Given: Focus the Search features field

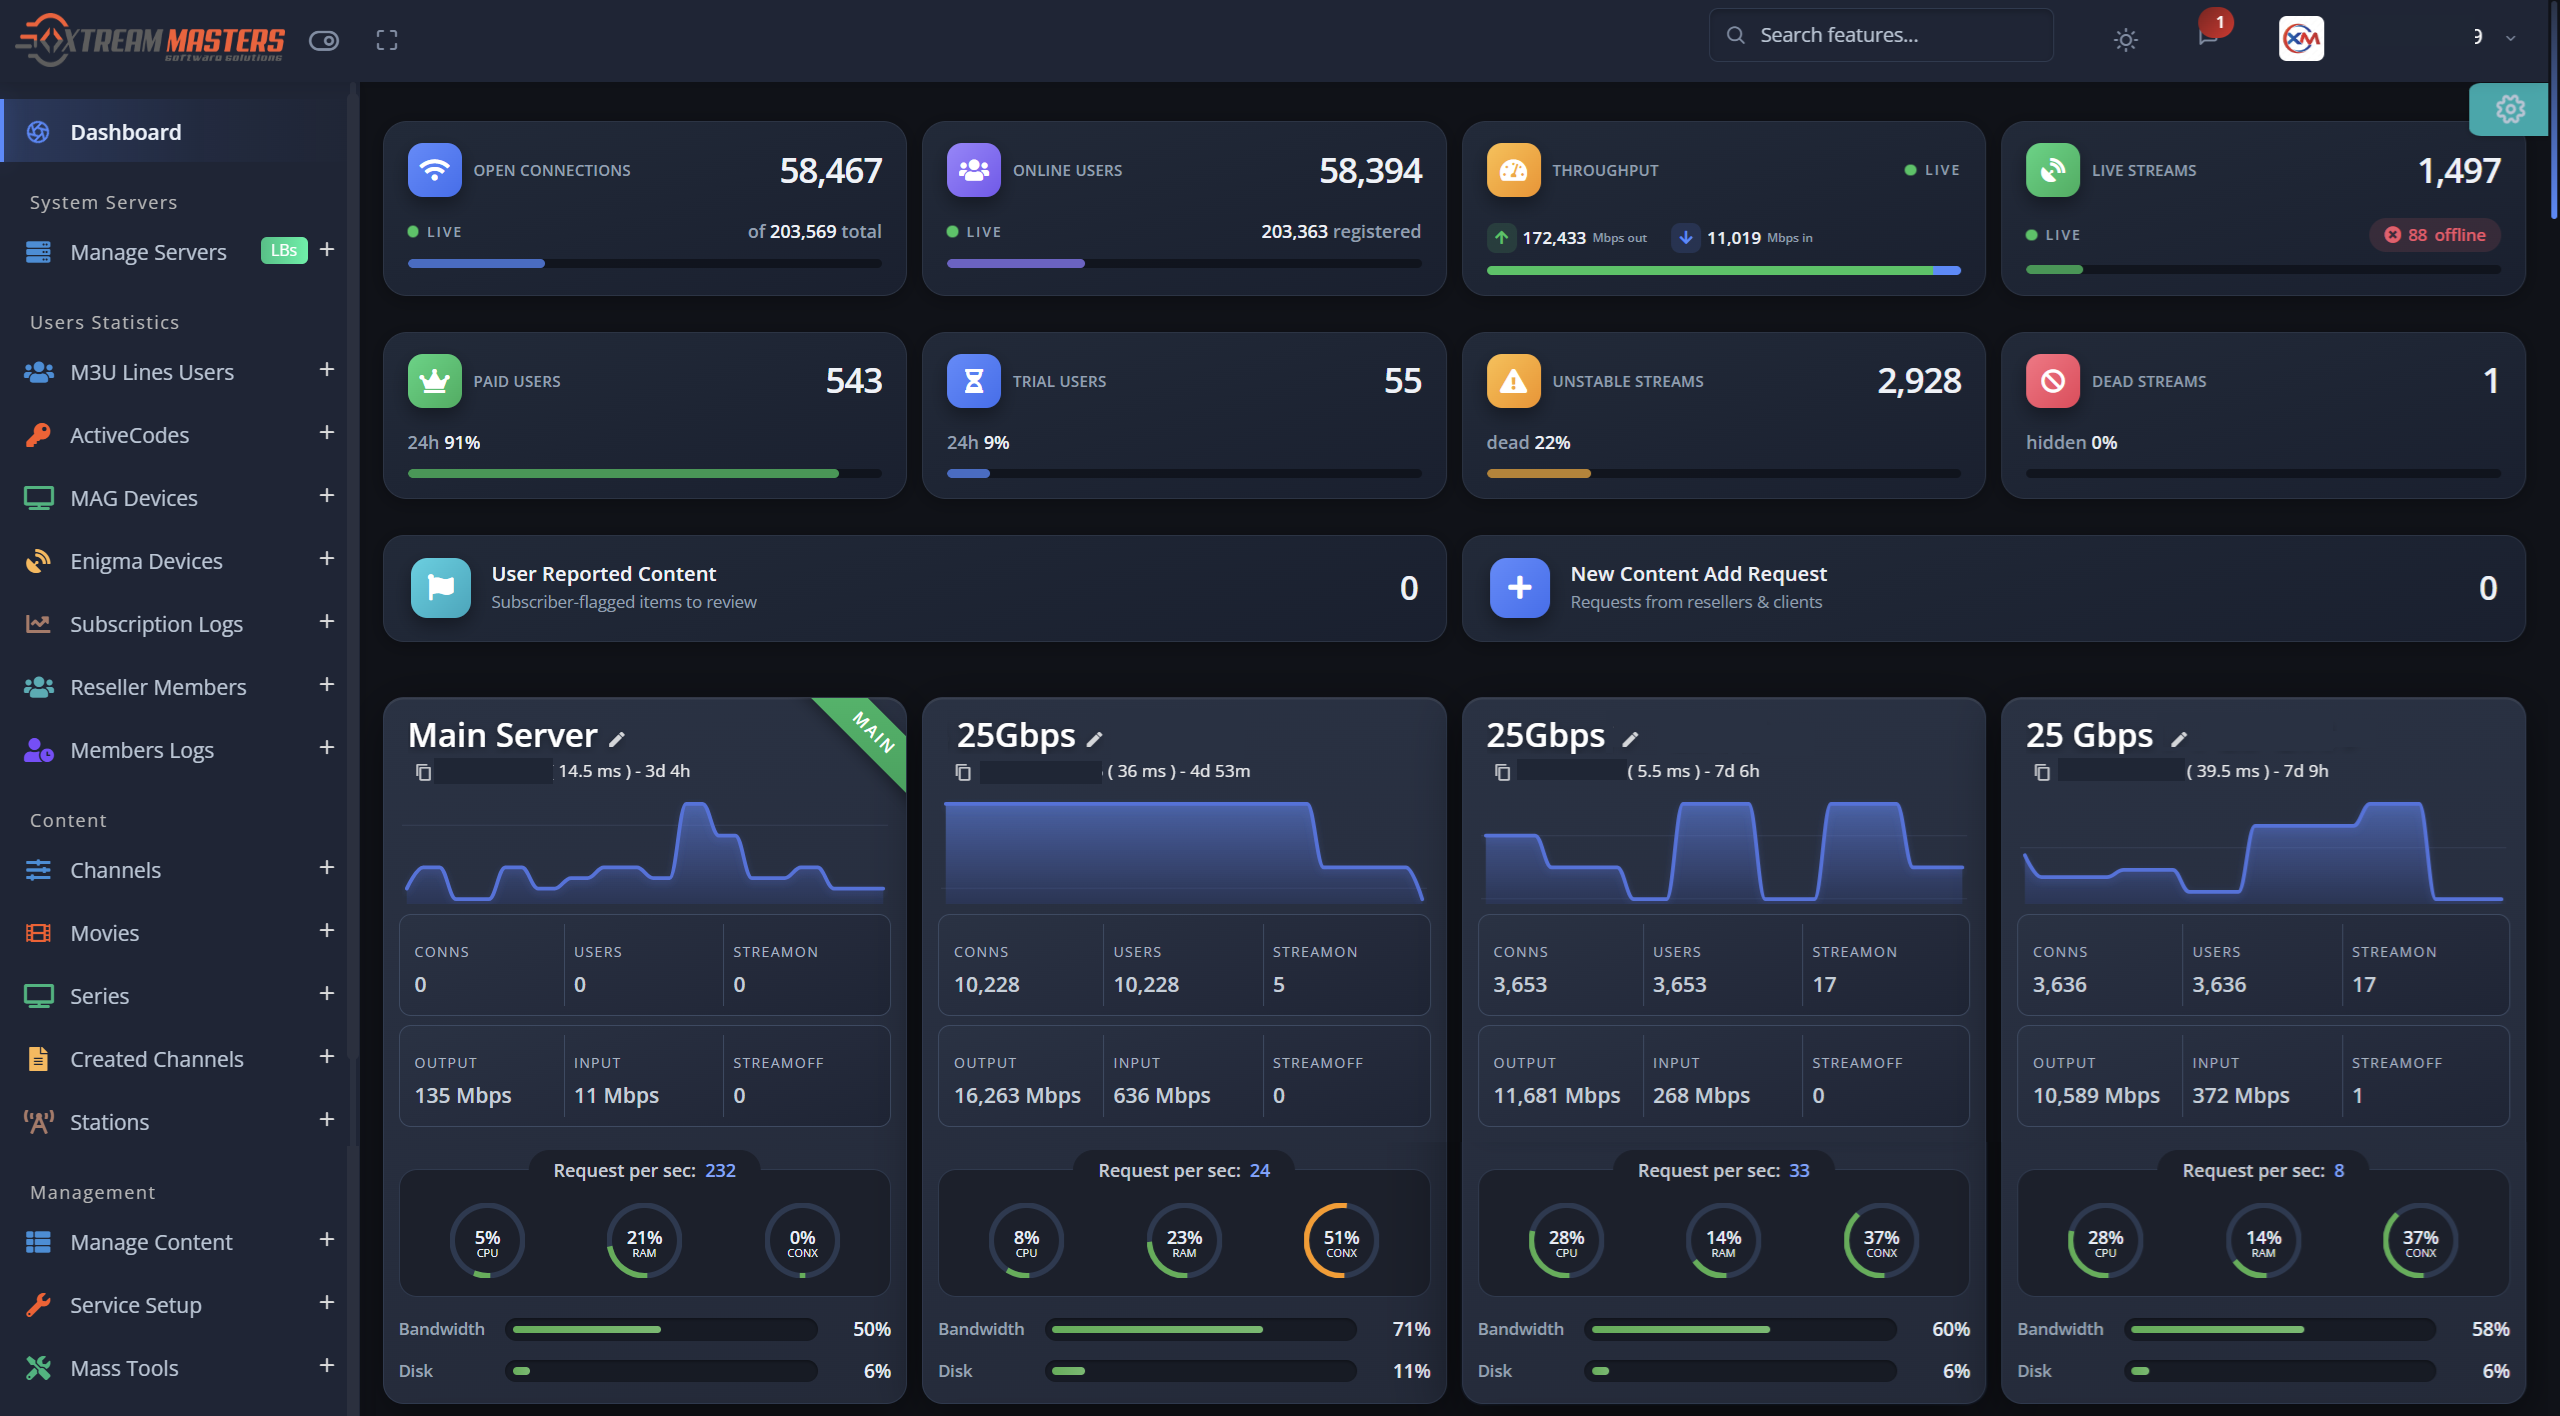Looking at the screenshot, I should tap(1880, 35).
